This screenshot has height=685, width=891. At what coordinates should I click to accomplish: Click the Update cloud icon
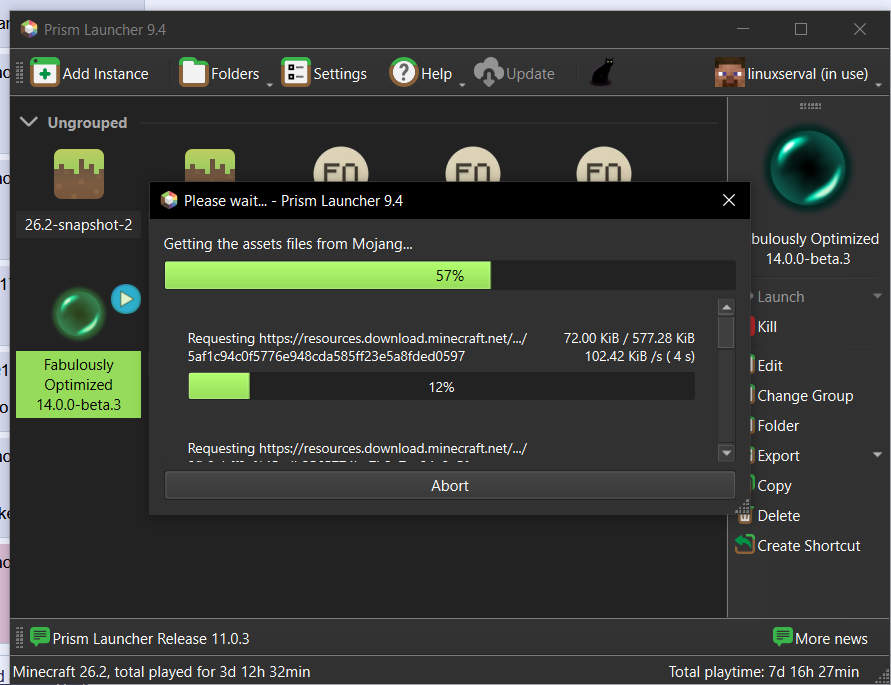point(489,73)
